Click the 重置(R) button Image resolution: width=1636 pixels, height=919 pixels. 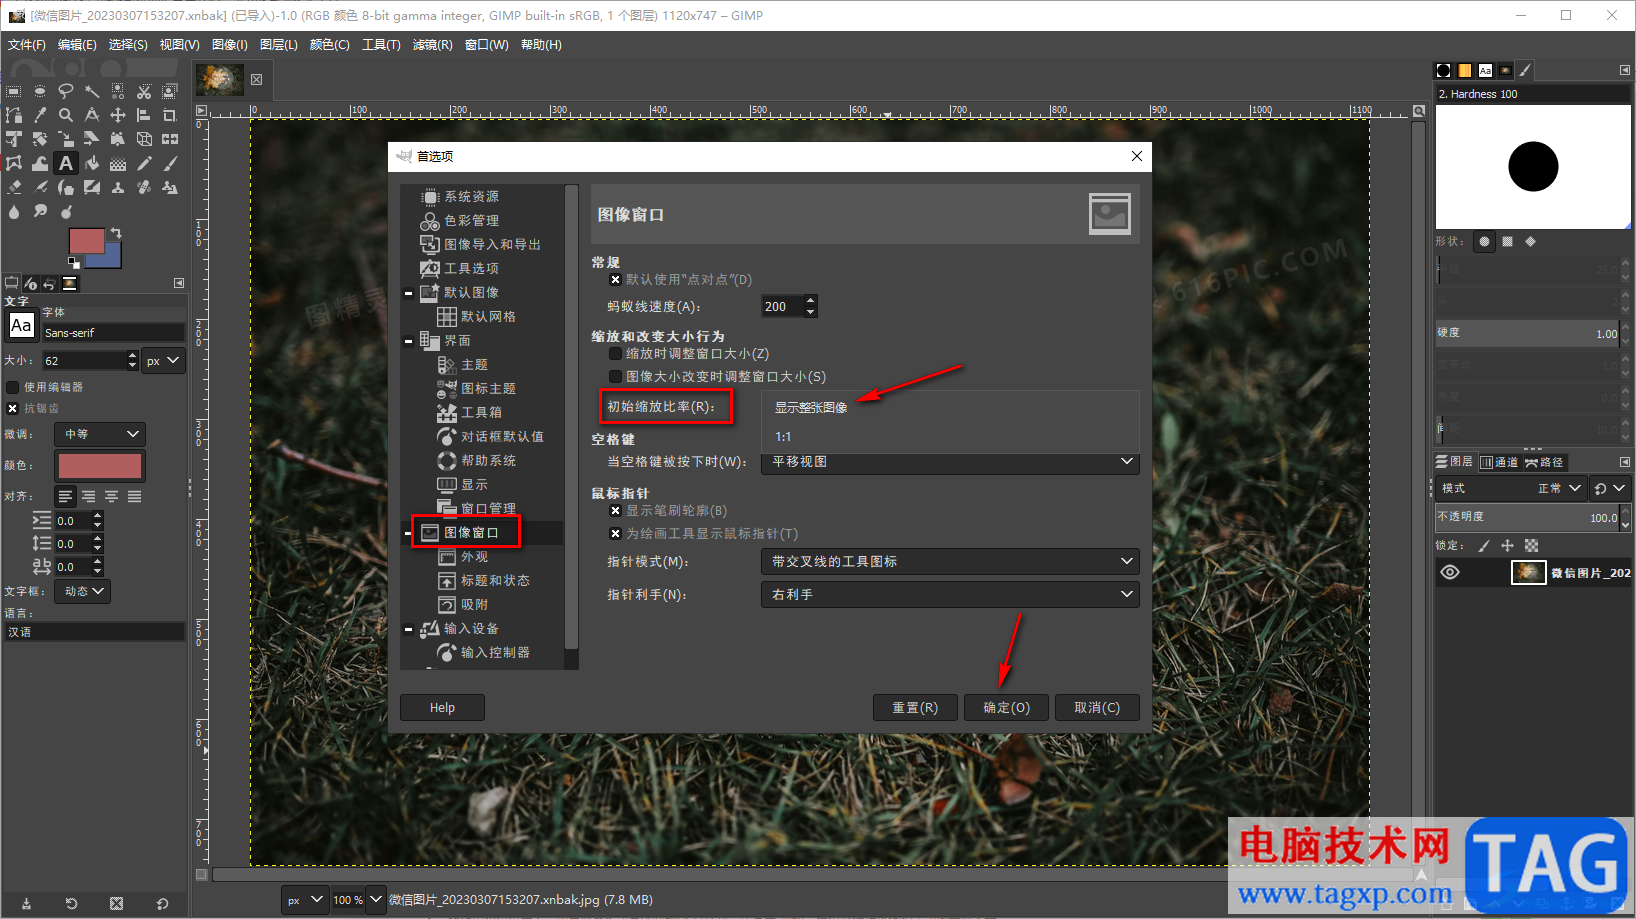pos(915,708)
